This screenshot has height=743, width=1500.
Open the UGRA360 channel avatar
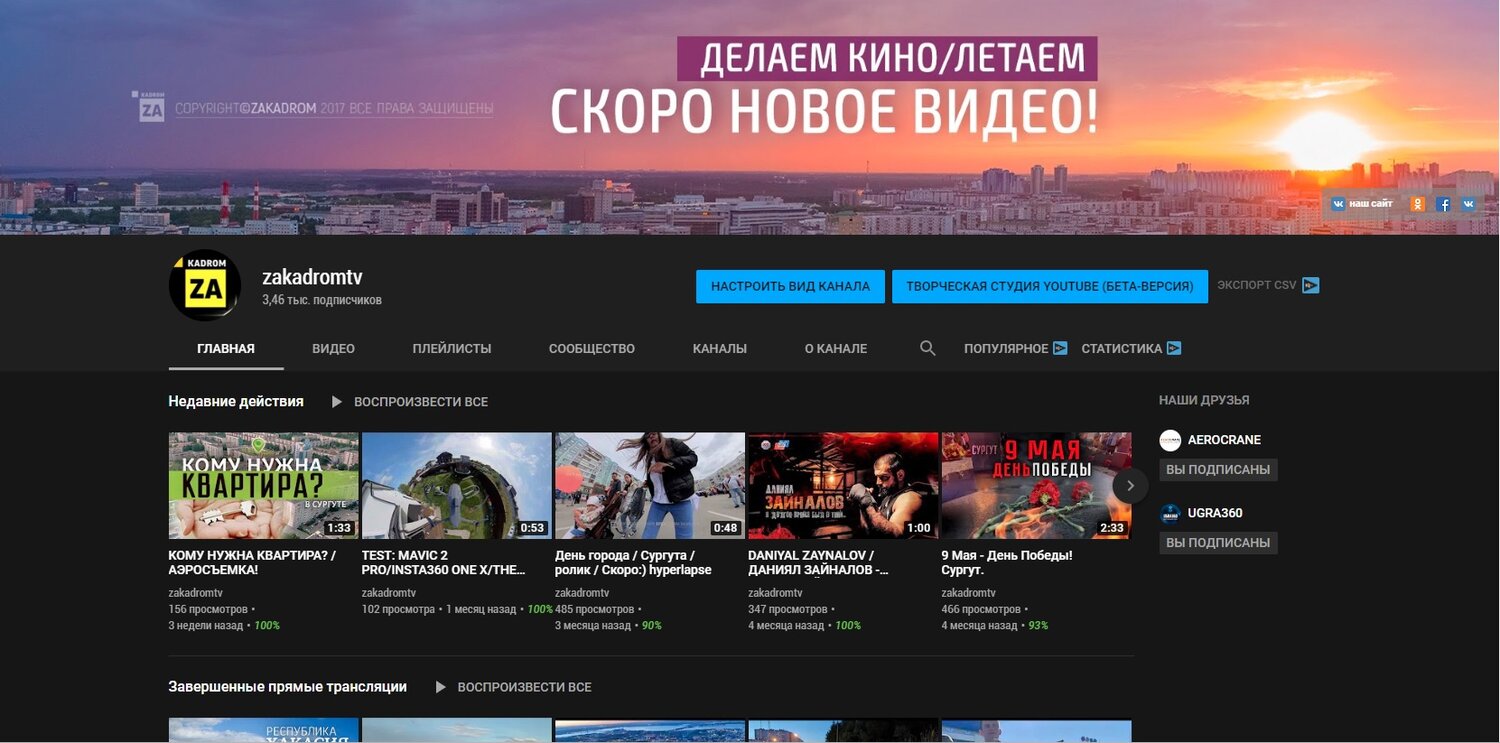[1170, 513]
